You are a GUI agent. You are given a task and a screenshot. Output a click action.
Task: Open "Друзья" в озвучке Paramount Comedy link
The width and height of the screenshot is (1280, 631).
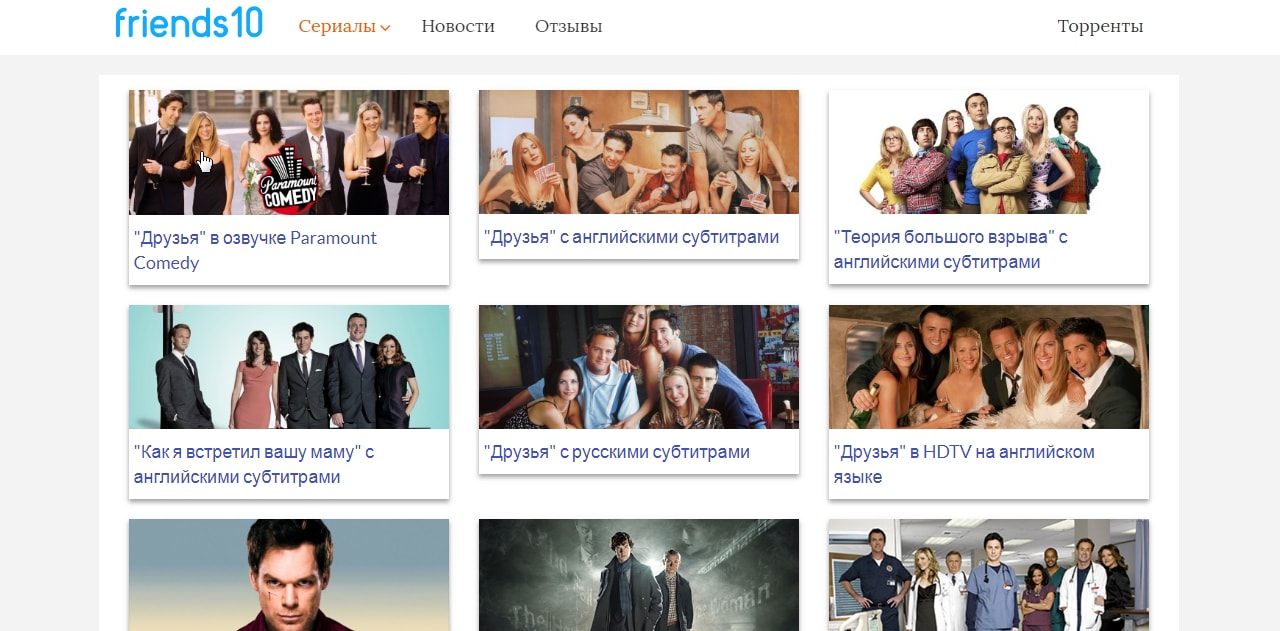pos(255,250)
